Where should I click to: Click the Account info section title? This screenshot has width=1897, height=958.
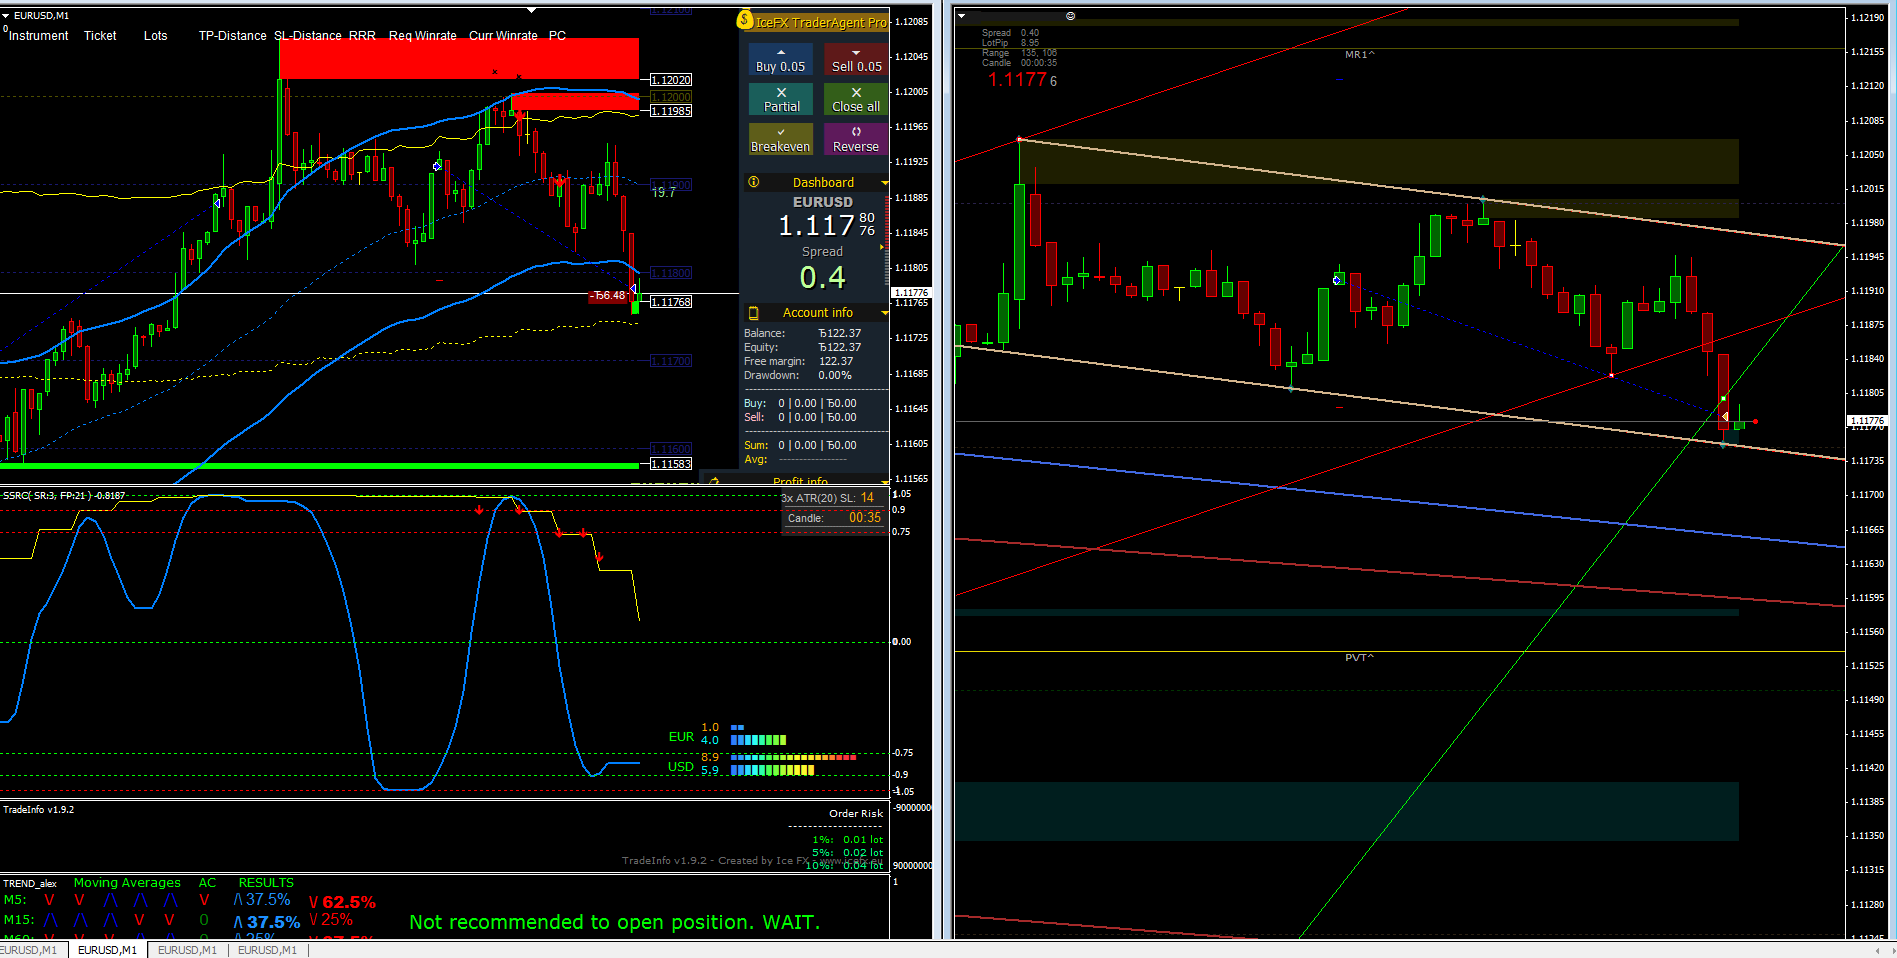point(818,313)
